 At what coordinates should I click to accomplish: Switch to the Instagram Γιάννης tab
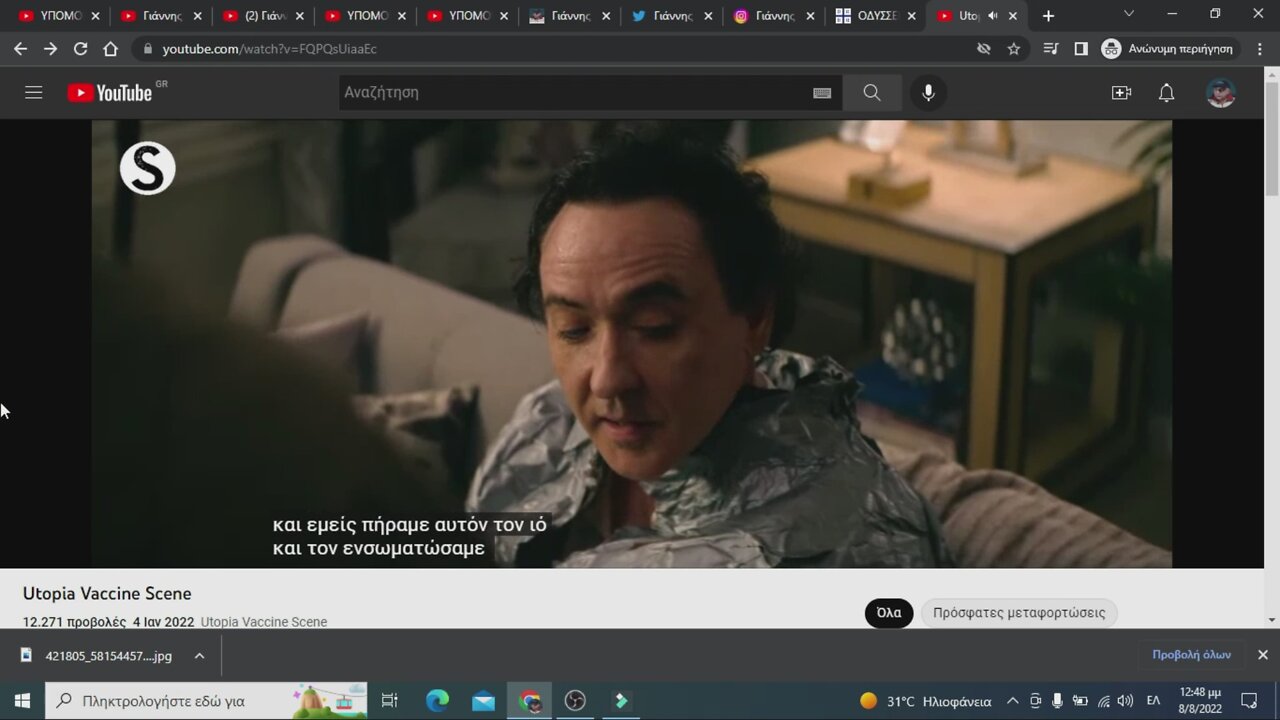point(771,16)
